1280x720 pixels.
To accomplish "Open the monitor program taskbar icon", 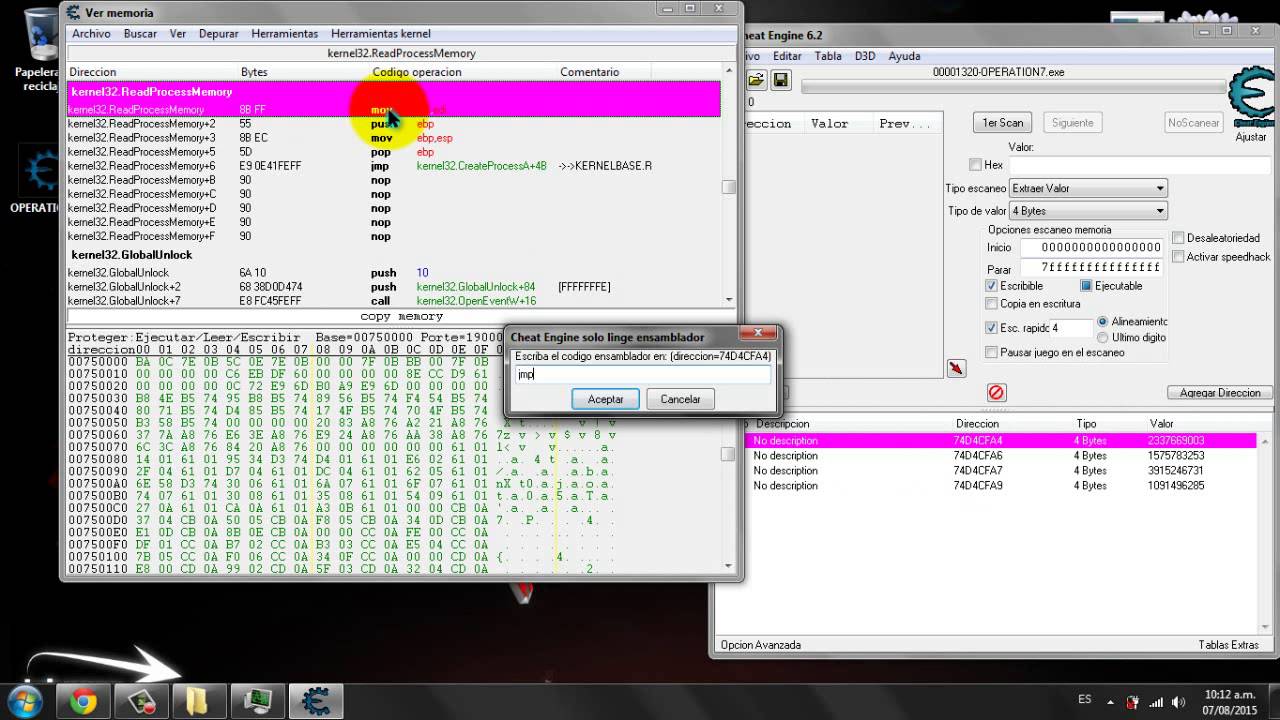I will [x=257, y=702].
